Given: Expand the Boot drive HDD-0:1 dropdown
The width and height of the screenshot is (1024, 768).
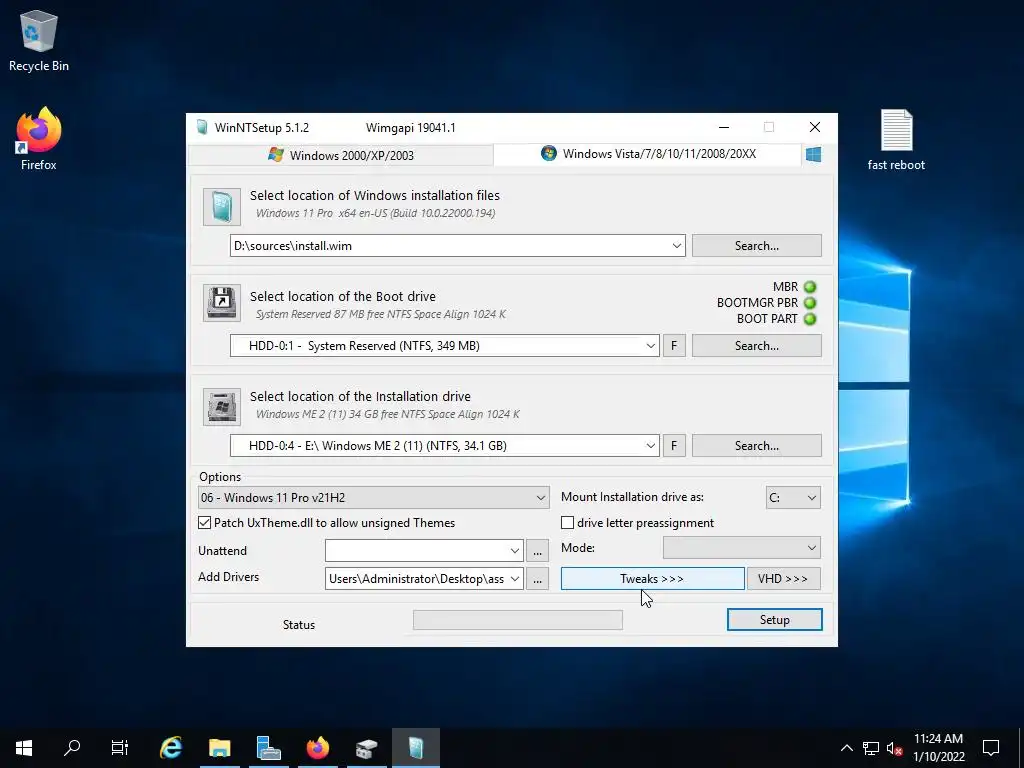Looking at the screenshot, I should coord(650,346).
